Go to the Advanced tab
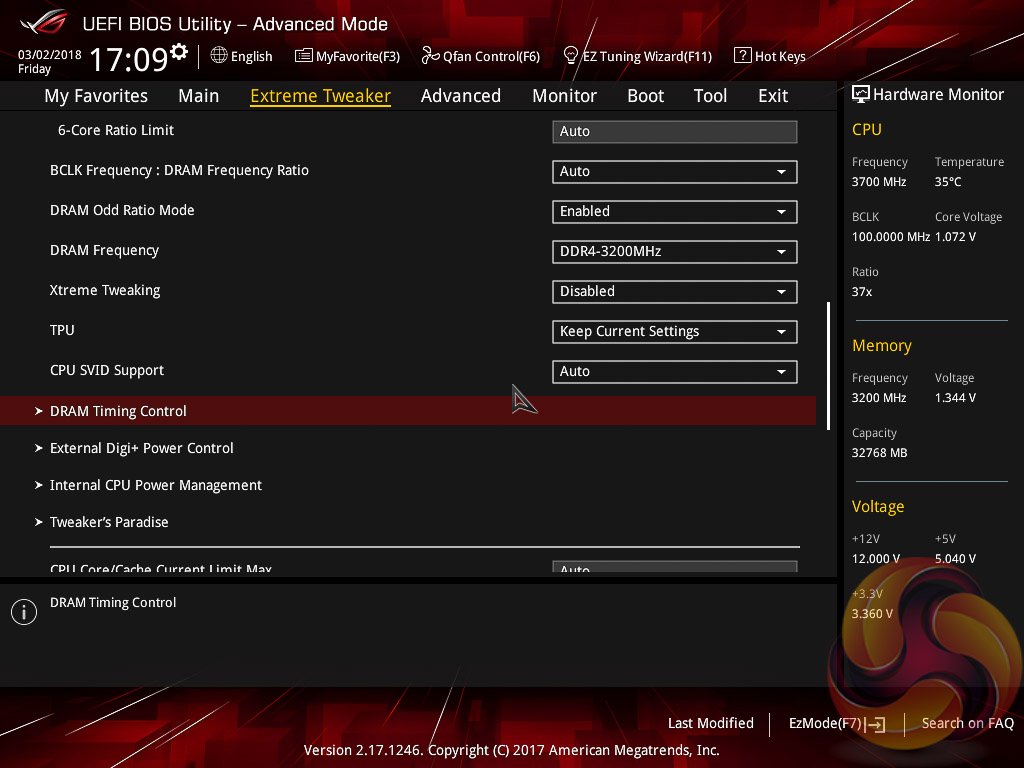 [x=461, y=96]
